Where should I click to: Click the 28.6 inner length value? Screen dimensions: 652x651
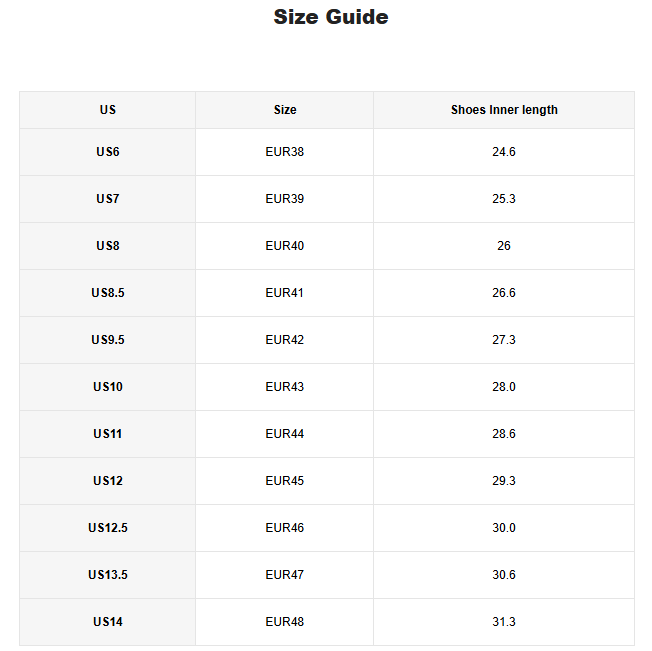504,434
